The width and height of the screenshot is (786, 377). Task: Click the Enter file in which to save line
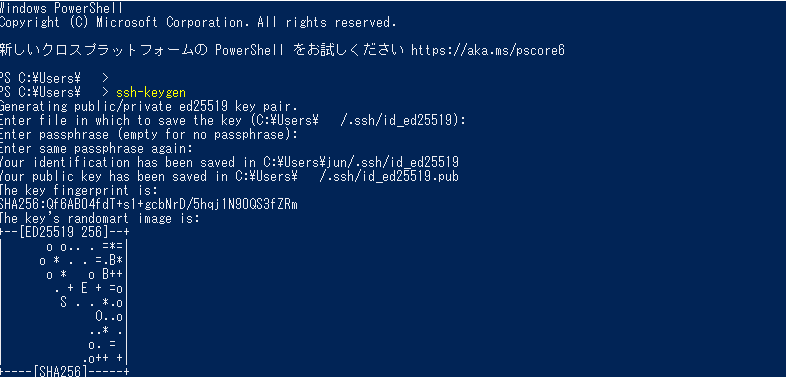click(x=233, y=121)
